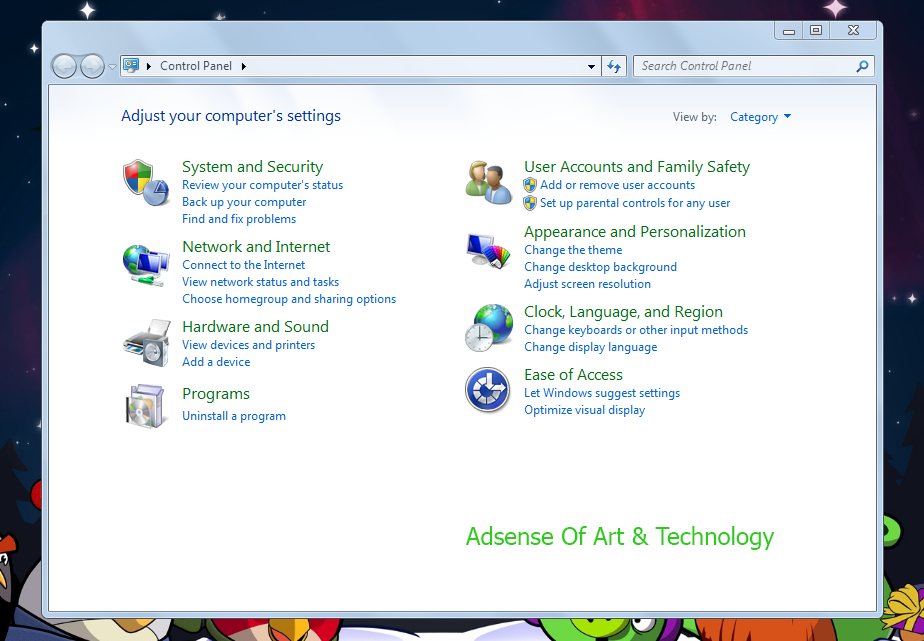Open the Ease of Access icon

coord(487,390)
